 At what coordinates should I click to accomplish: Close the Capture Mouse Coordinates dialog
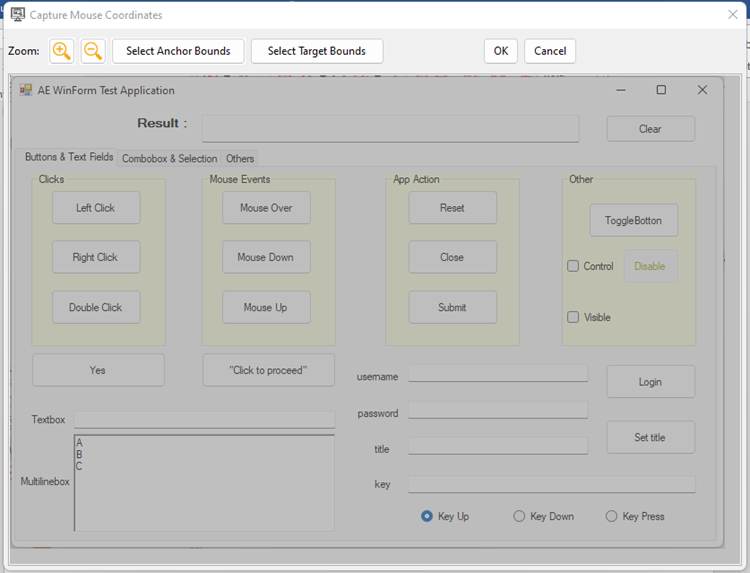coord(733,15)
